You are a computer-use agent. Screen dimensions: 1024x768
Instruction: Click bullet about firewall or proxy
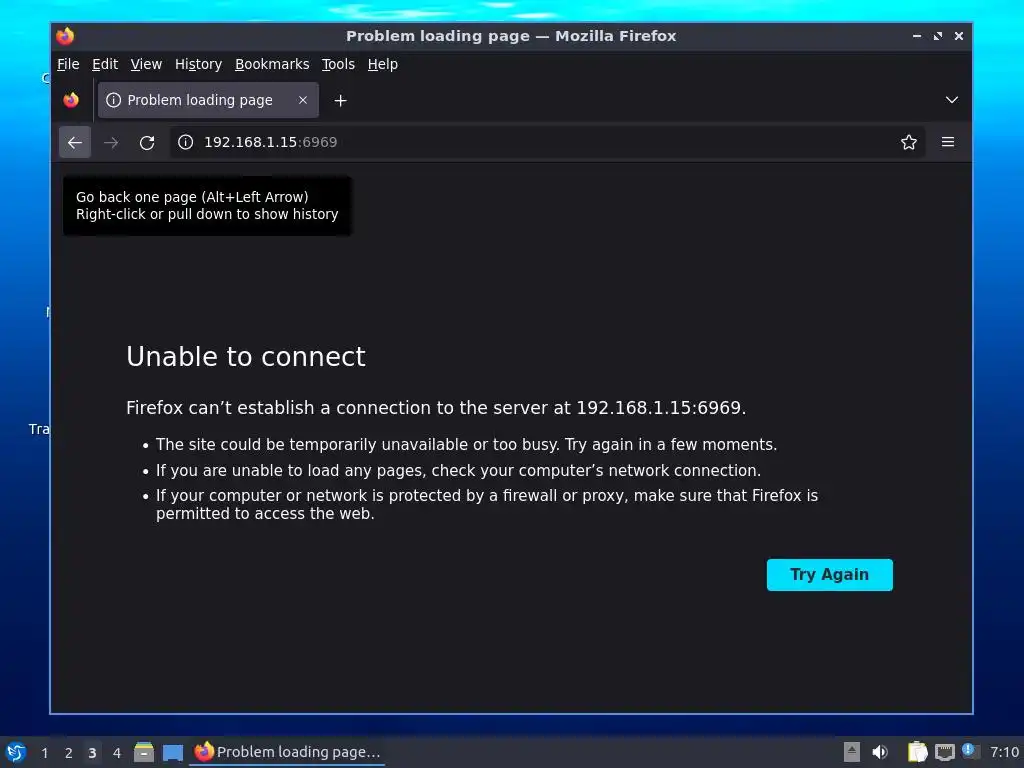click(487, 504)
